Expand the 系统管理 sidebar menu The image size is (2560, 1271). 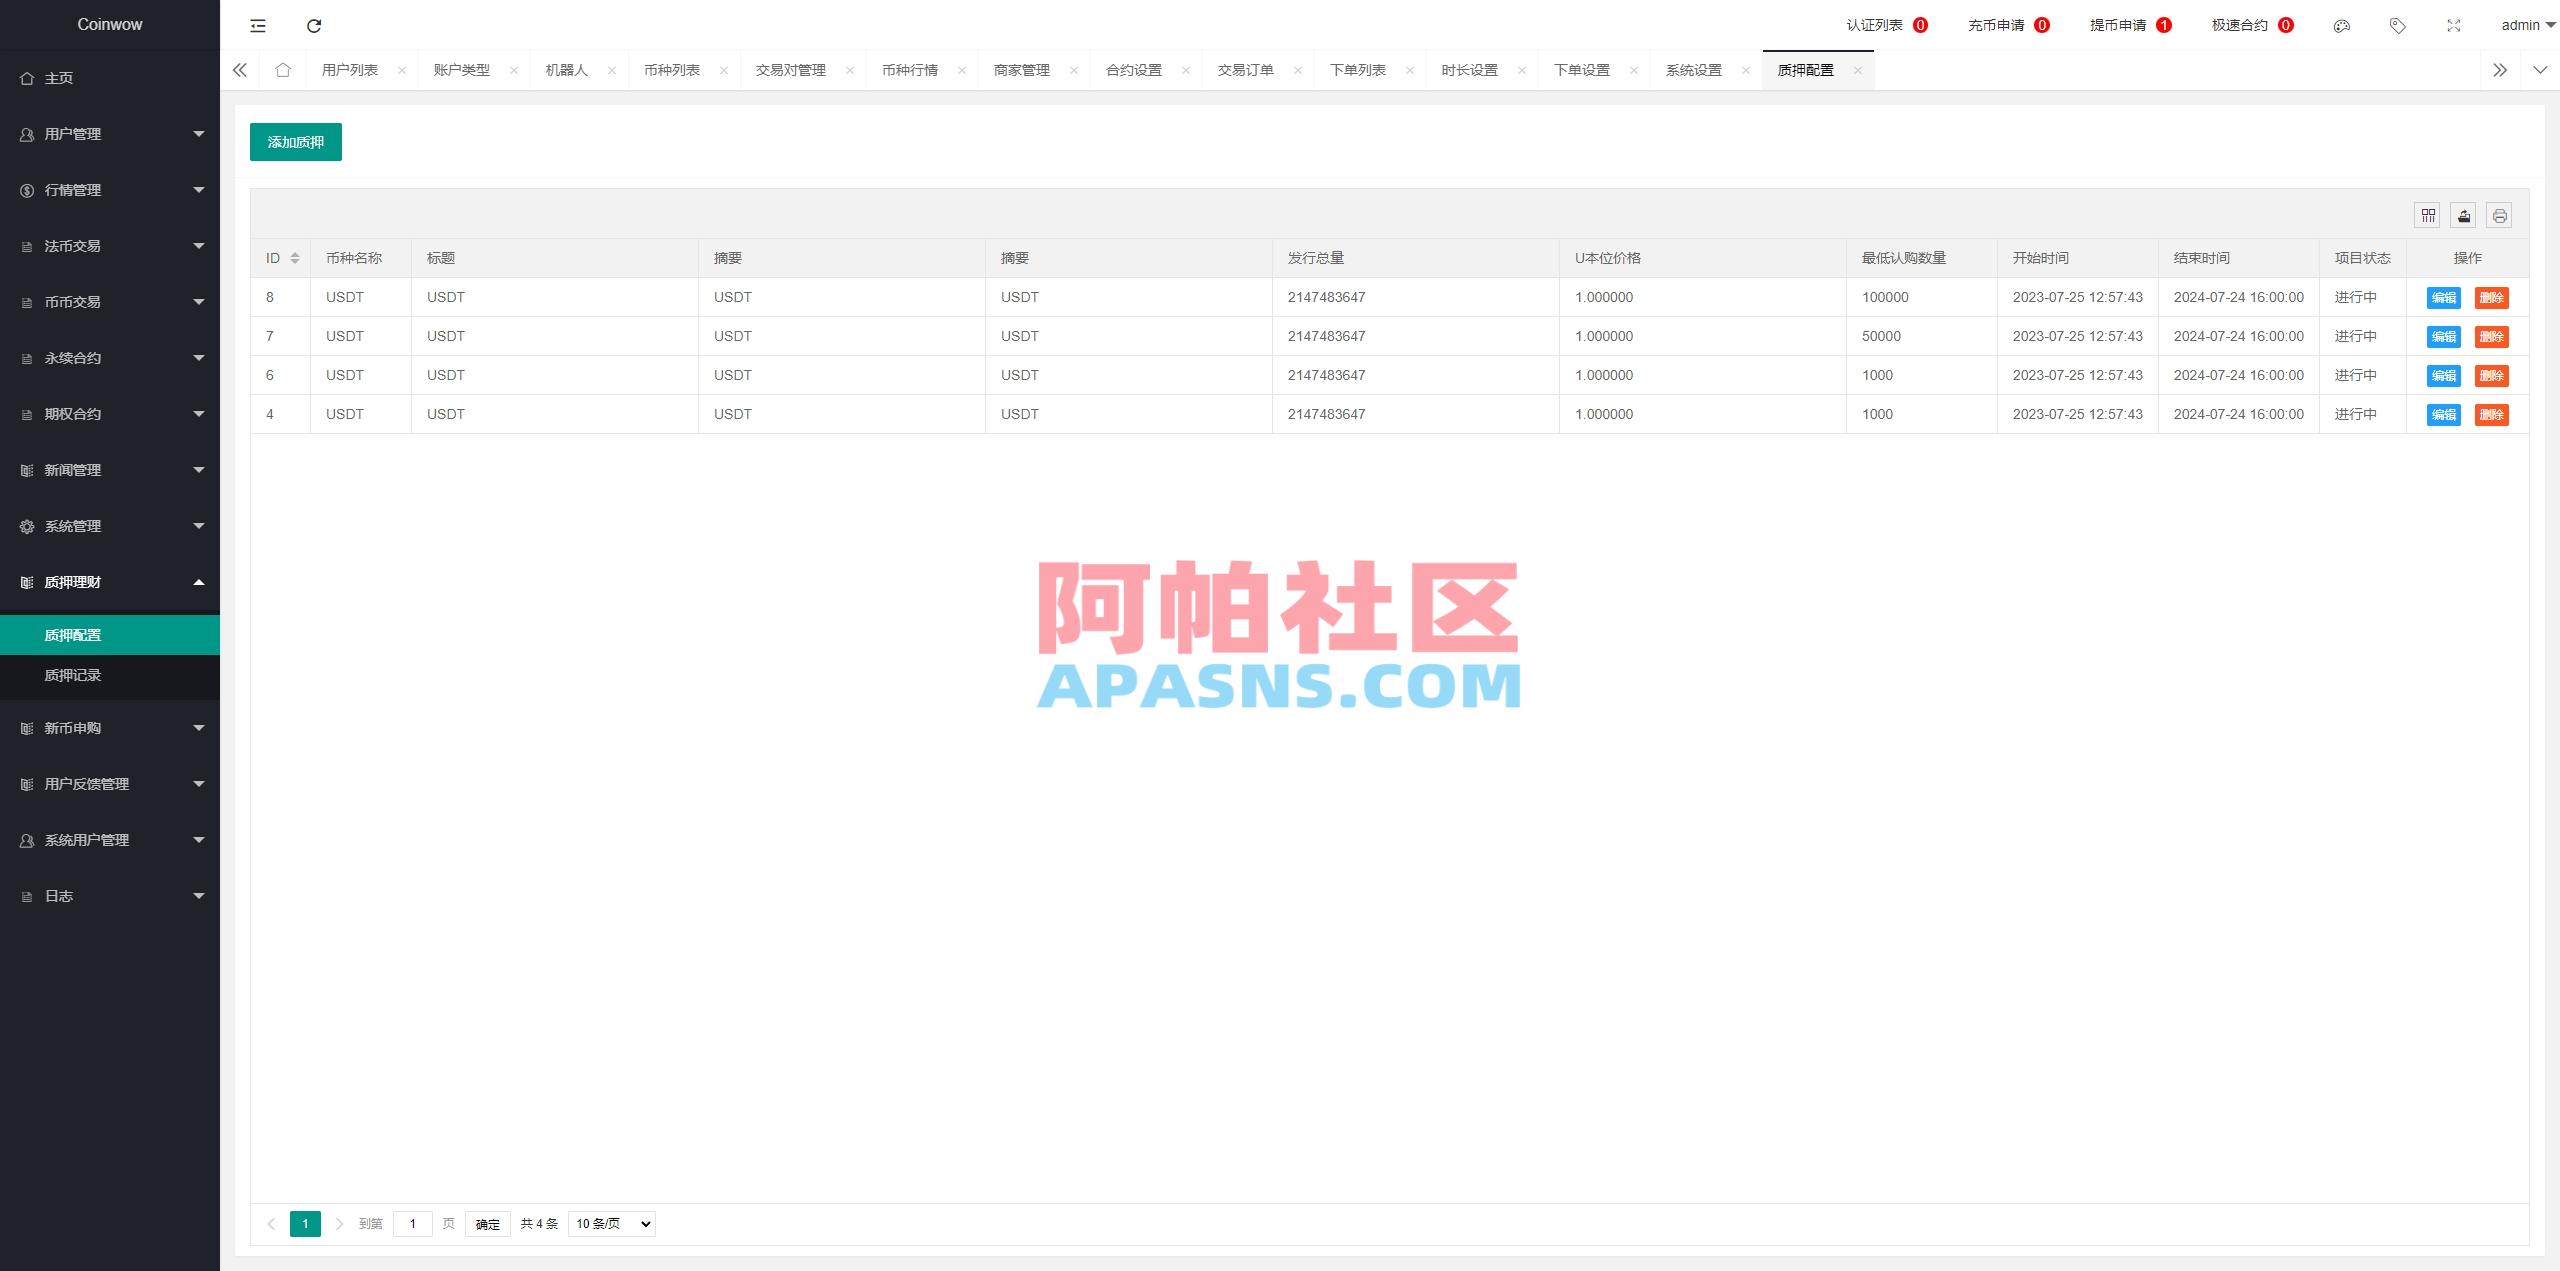tap(110, 526)
